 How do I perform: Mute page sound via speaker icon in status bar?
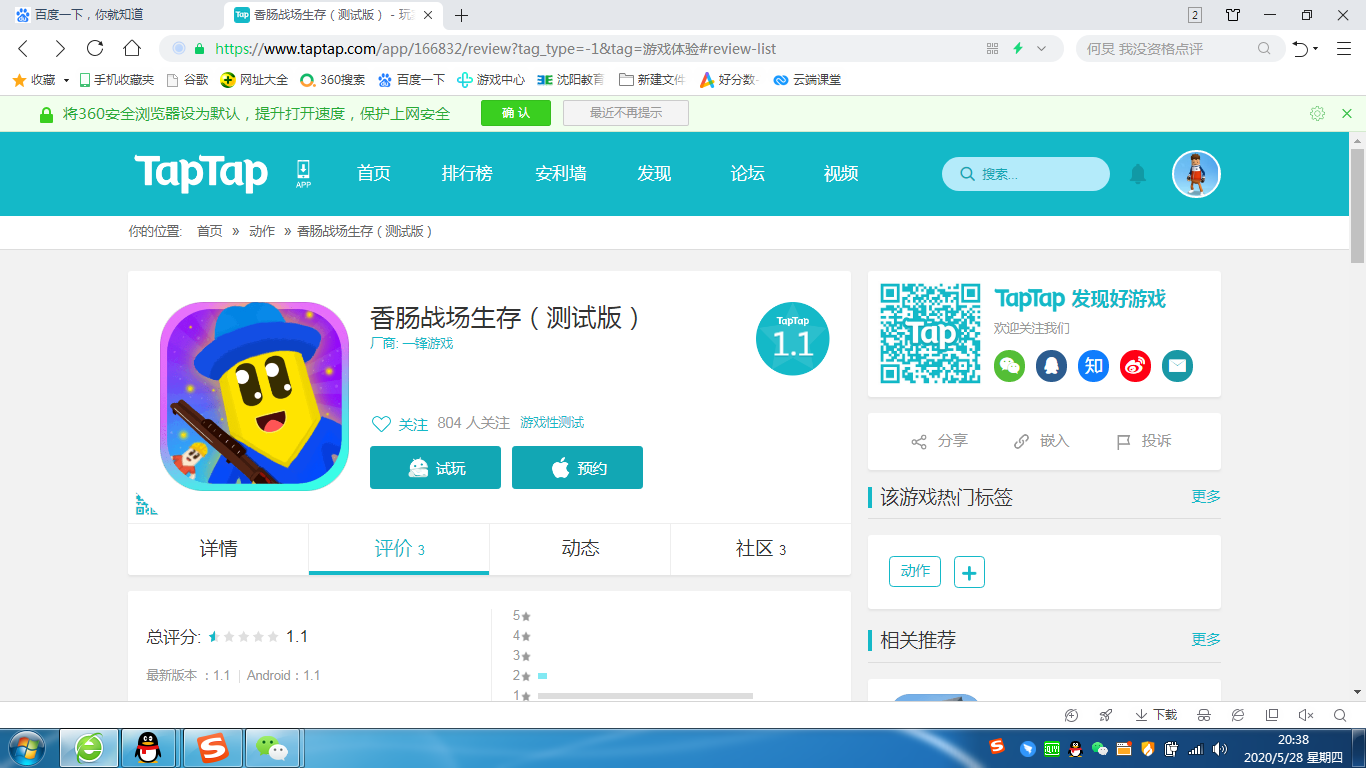[1305, 715]
